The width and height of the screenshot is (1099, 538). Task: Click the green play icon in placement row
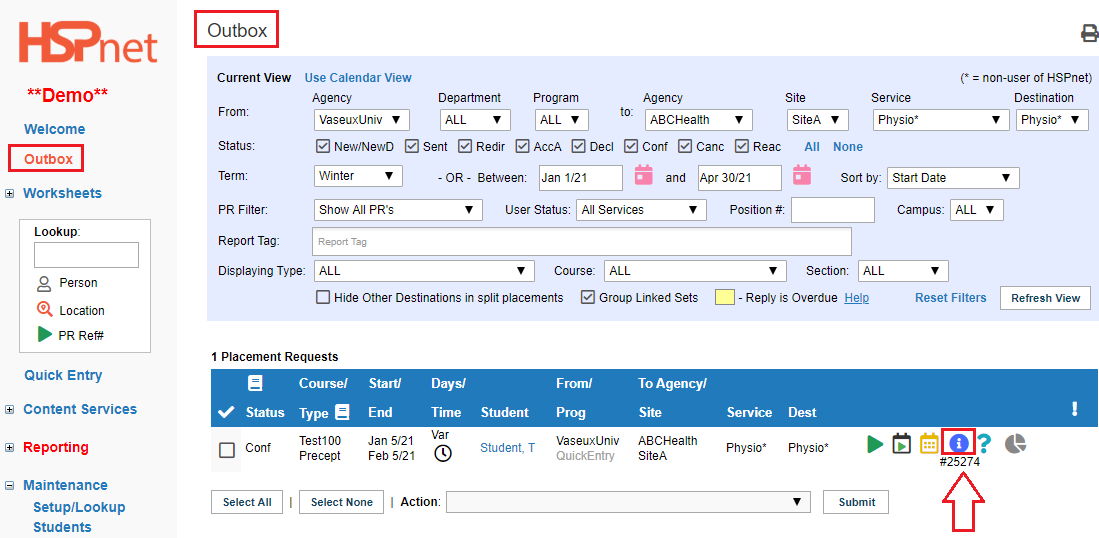click(875, 443)
